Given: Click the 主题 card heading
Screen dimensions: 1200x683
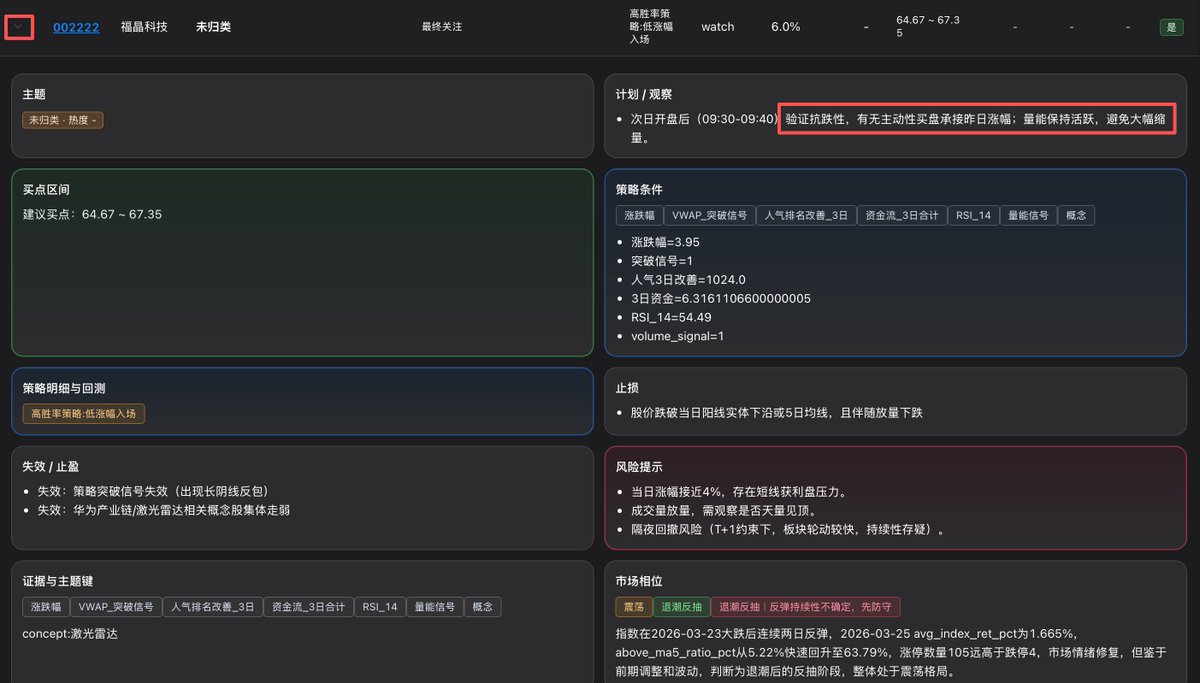Looking at the screenshot, I should coord(34,94).
